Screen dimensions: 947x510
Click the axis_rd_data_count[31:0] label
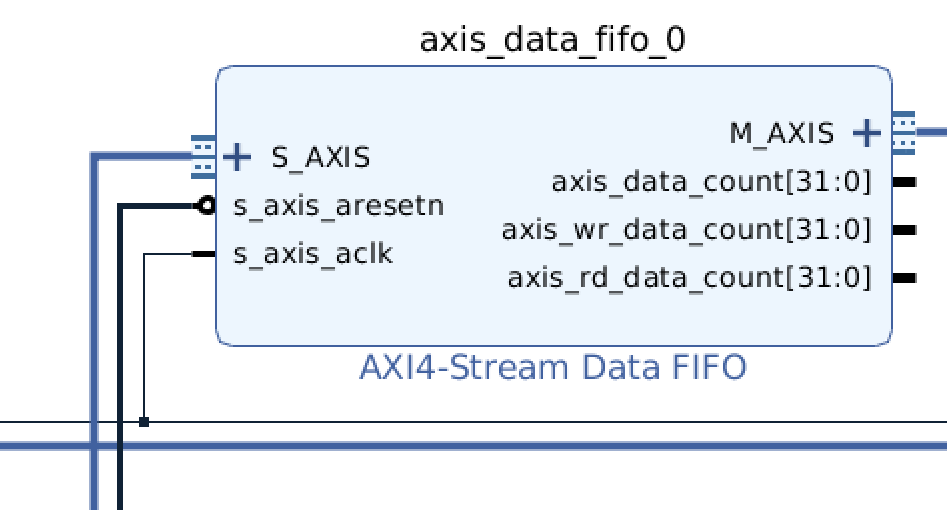(689, 277)
